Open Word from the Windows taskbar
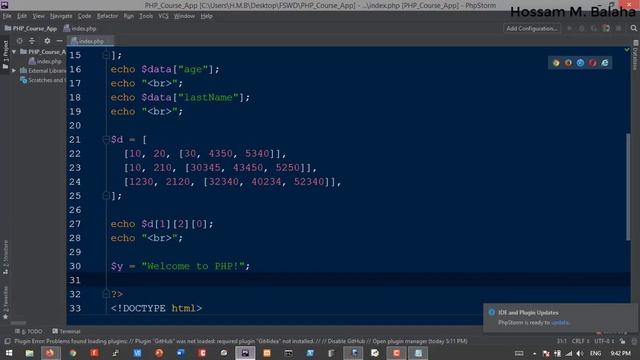 pyautogui.click(x=181, y=353)
